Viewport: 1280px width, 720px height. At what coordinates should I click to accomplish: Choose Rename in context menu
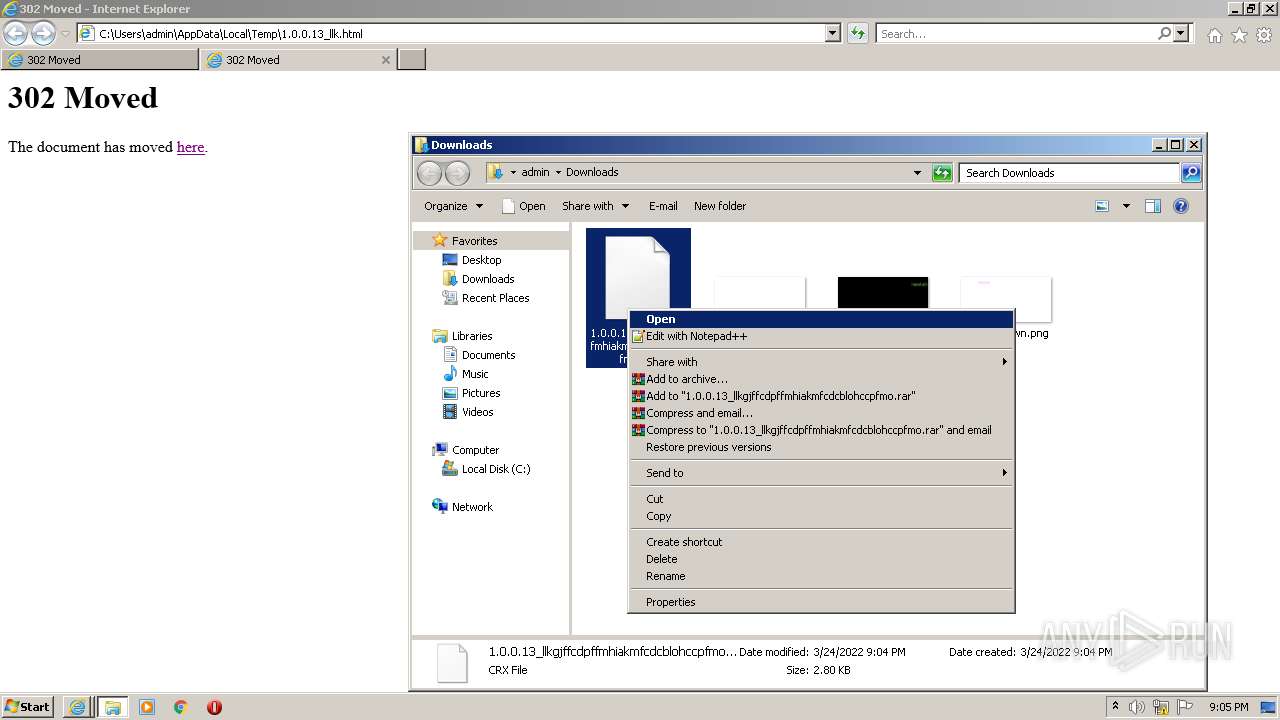[820, 576]
